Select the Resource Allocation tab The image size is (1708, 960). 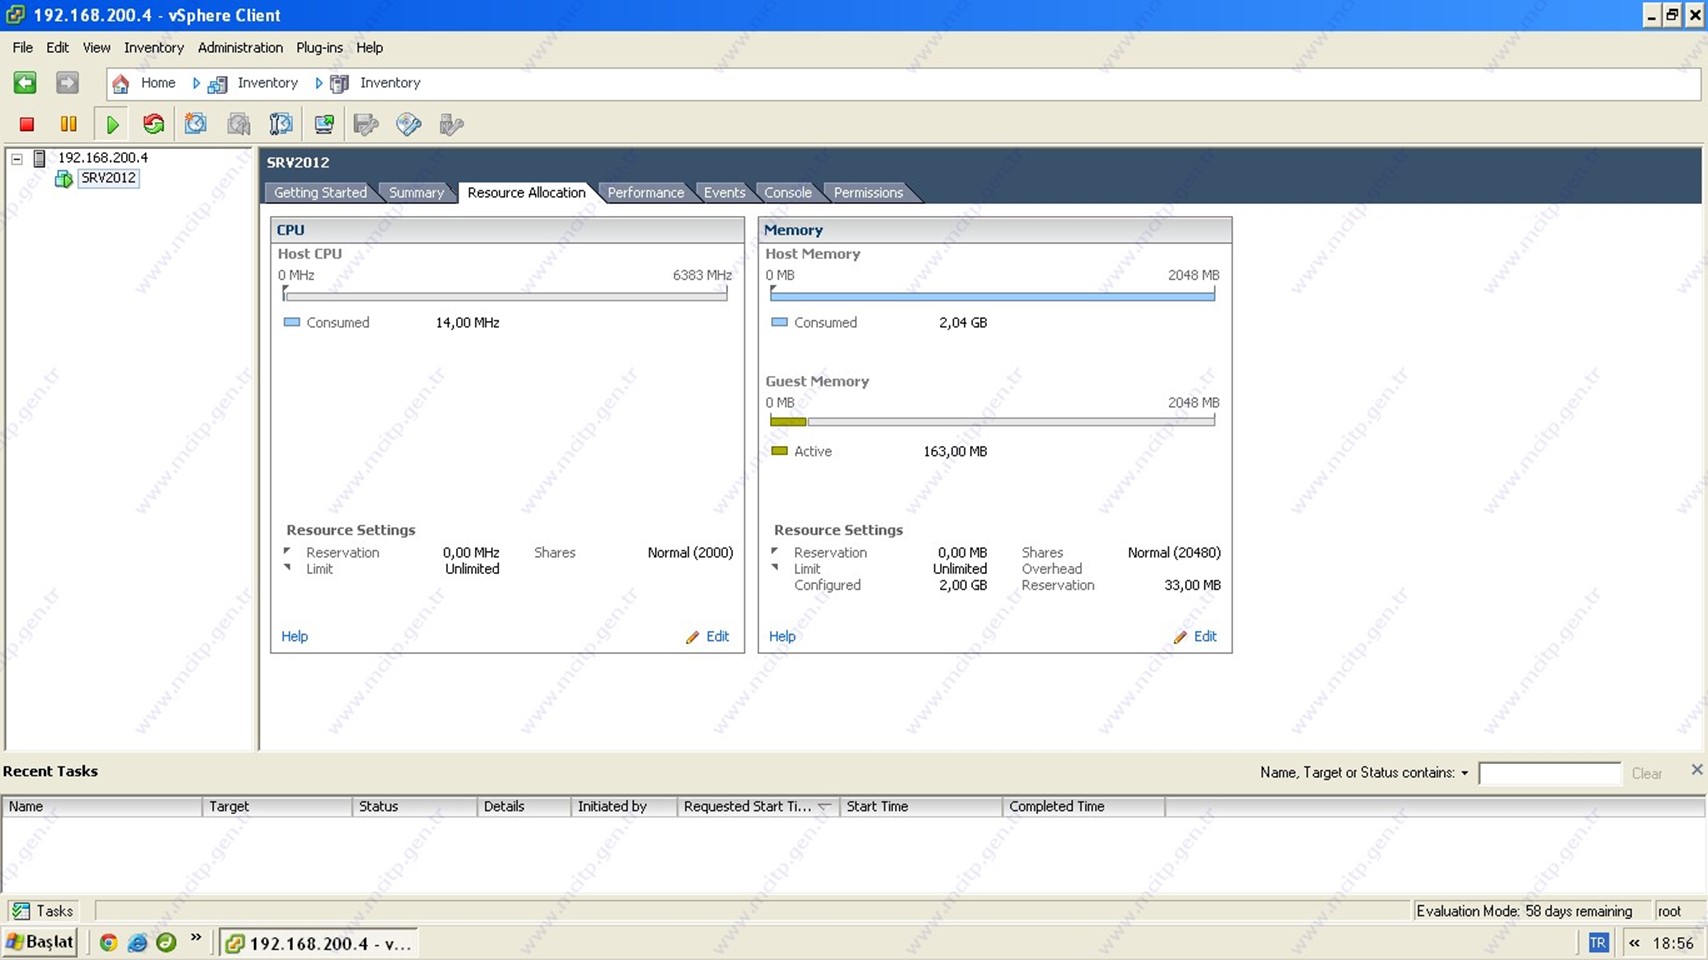pyautogui.click(x=526, y=193)
